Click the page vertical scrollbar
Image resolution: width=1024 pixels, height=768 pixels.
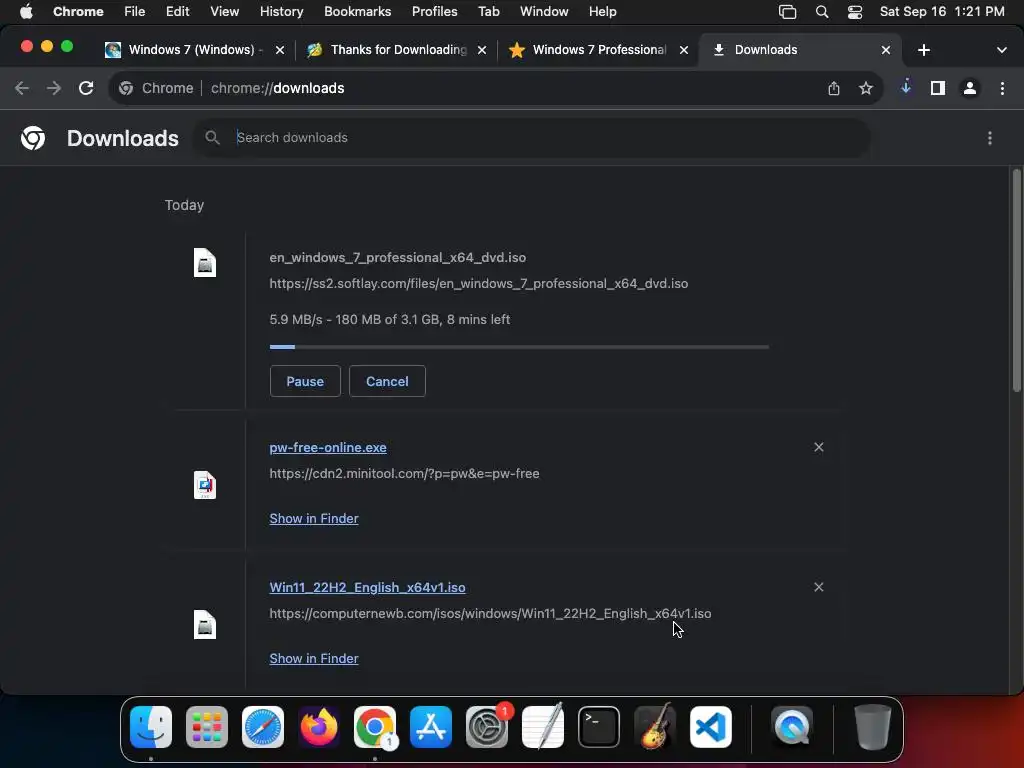1017,281
